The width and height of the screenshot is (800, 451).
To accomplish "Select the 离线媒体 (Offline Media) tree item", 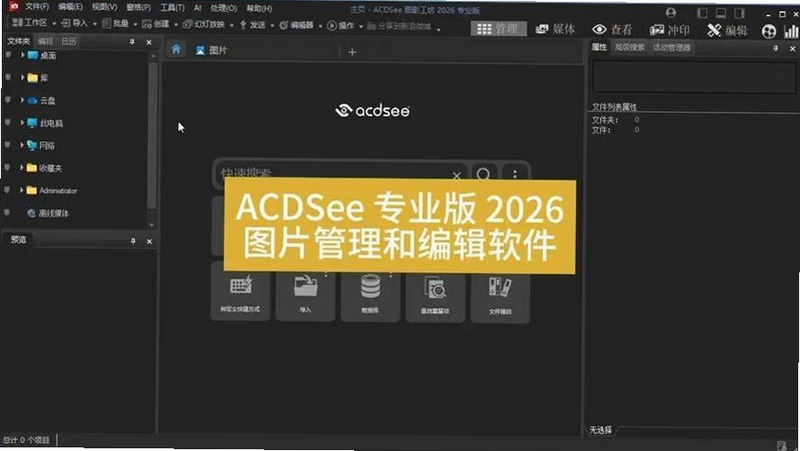I will tap(48, 213).
